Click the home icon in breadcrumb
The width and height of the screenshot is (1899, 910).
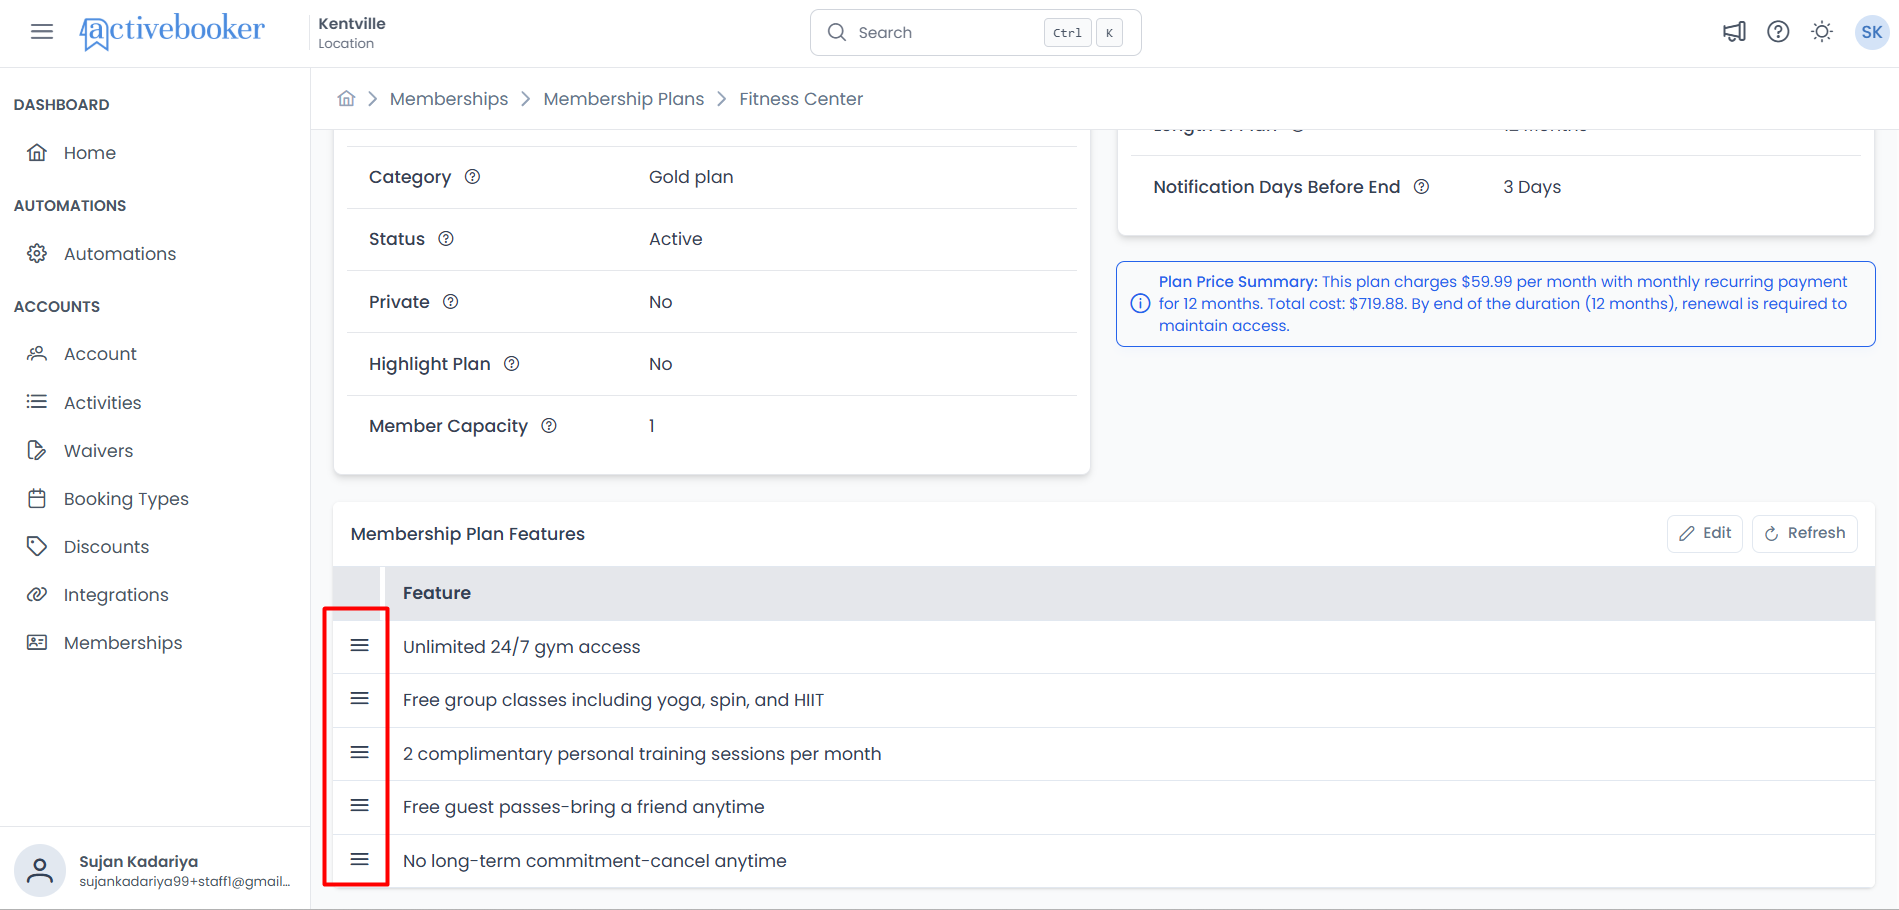346,98
